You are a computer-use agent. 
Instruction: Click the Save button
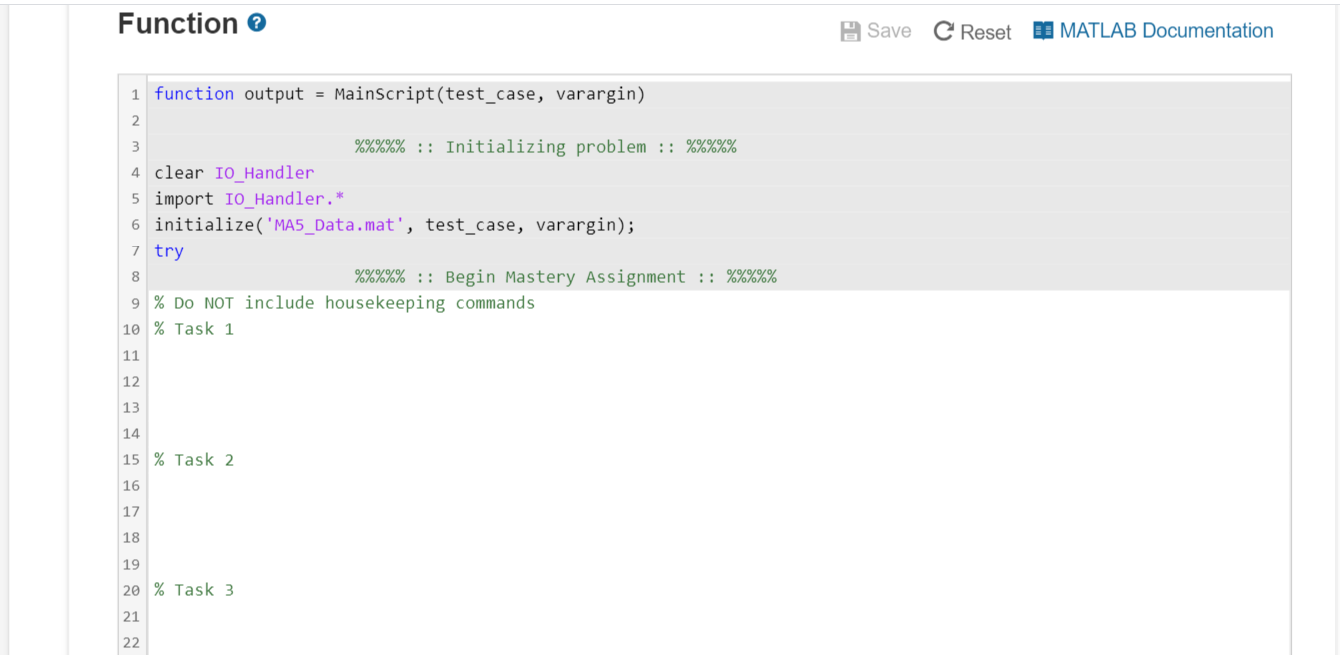pos(875,31)
